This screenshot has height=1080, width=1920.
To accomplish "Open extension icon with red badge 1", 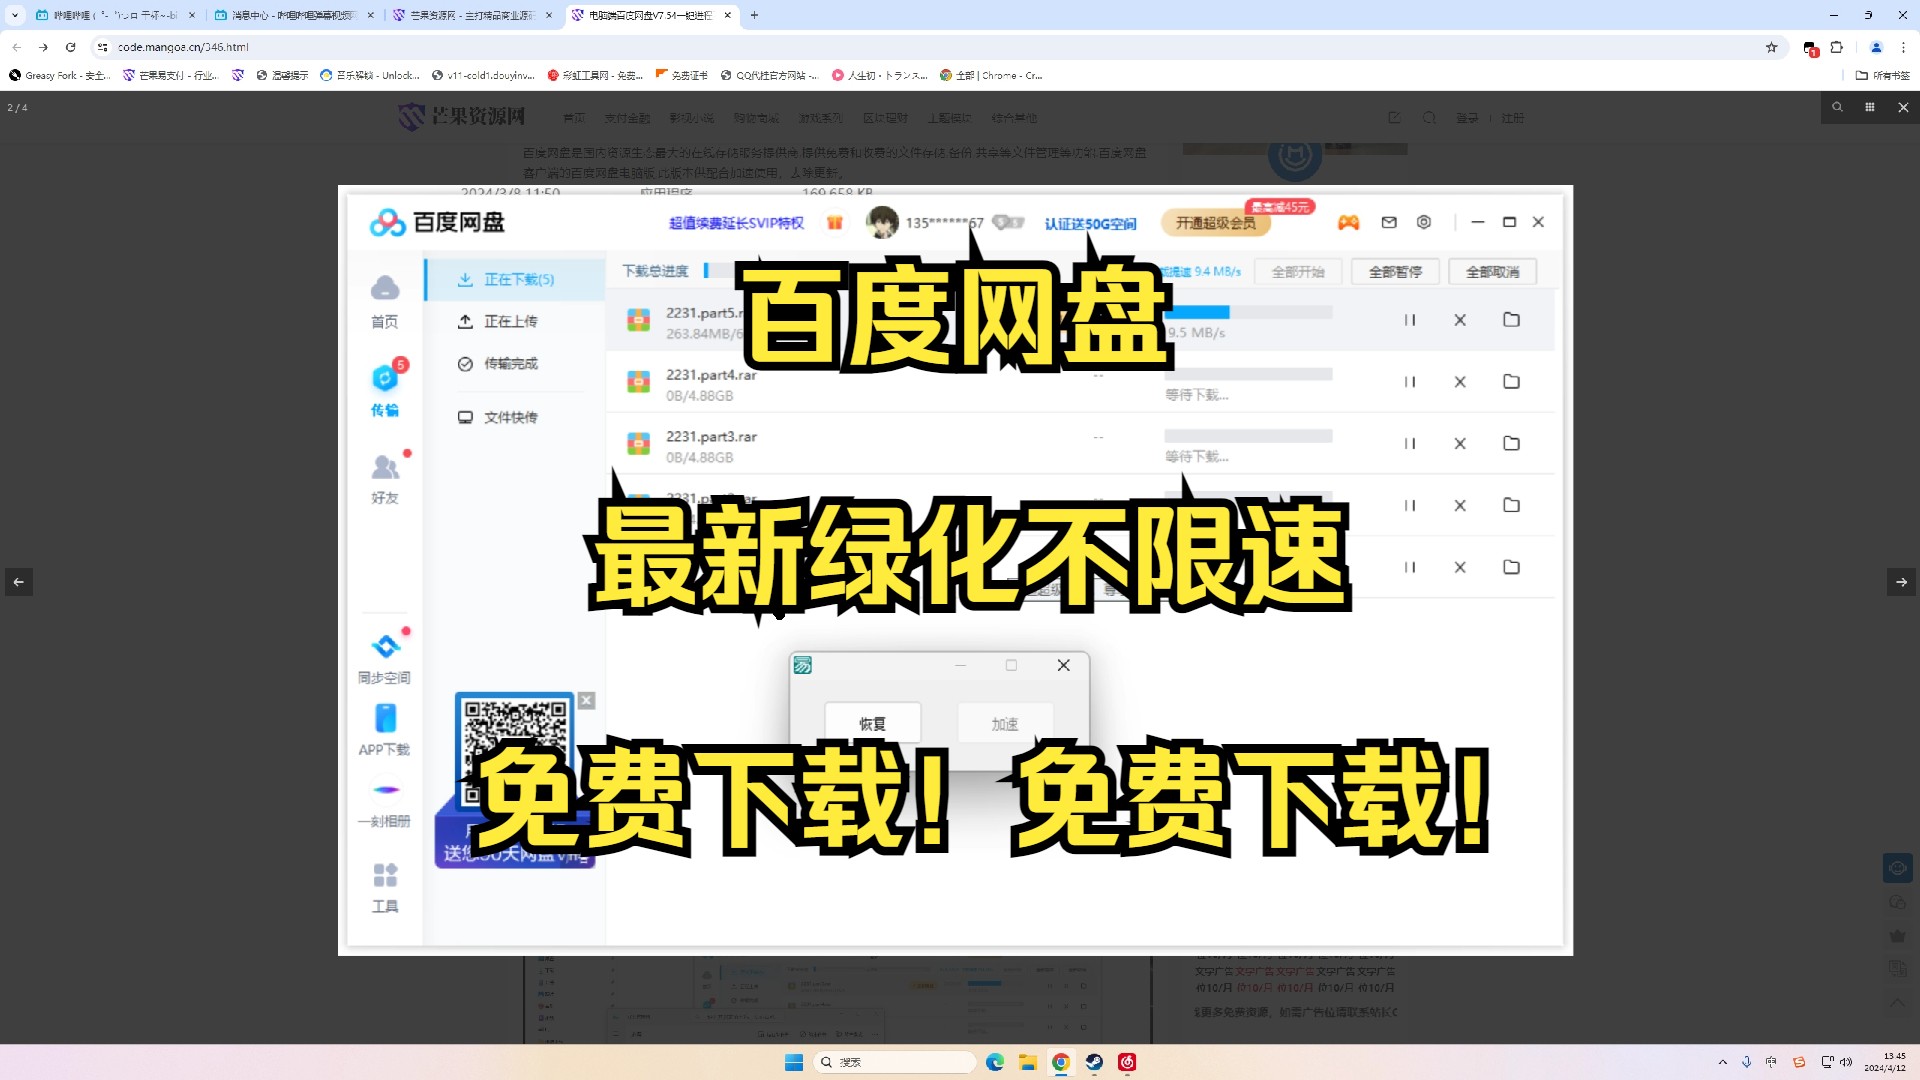I will point(1809,48).
